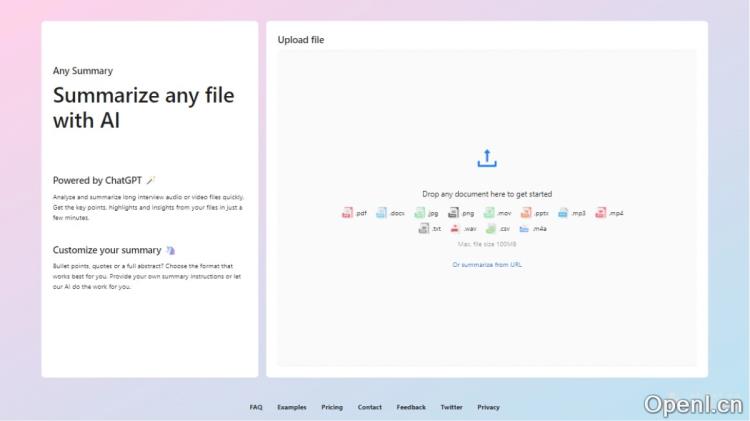This screenshot has height=421, width=750.
Task: Click the .txt file type icon
Action: point(424,229)
